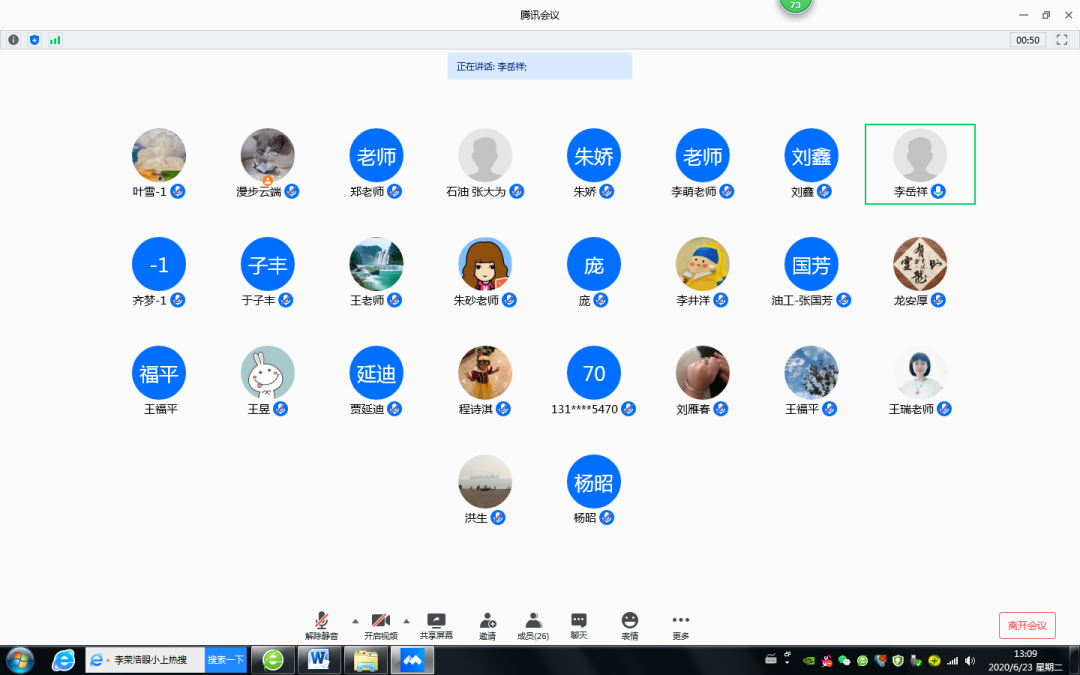Open the 邀请 invite icon
The image size is (1080, 675).
487,621
